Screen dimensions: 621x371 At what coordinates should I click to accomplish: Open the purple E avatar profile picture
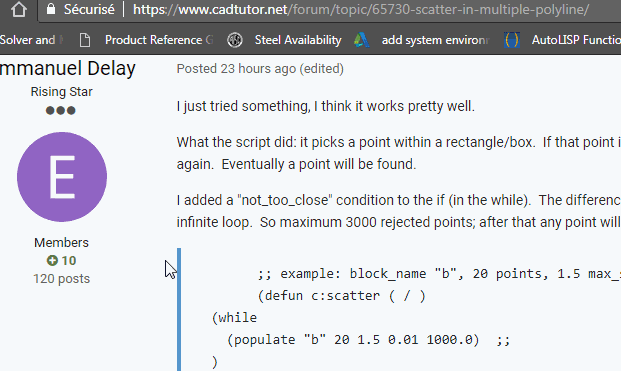pos(62,177)
